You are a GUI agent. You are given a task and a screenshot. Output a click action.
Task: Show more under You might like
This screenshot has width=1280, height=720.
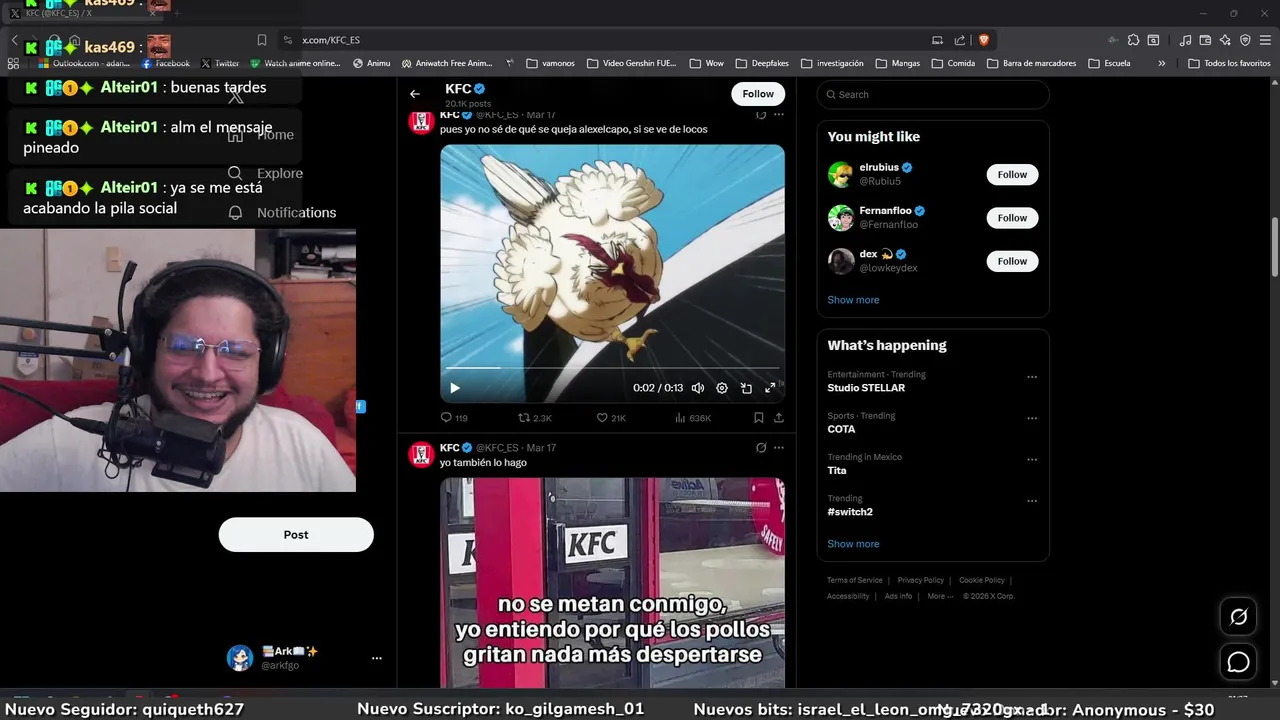coord(853,300)
